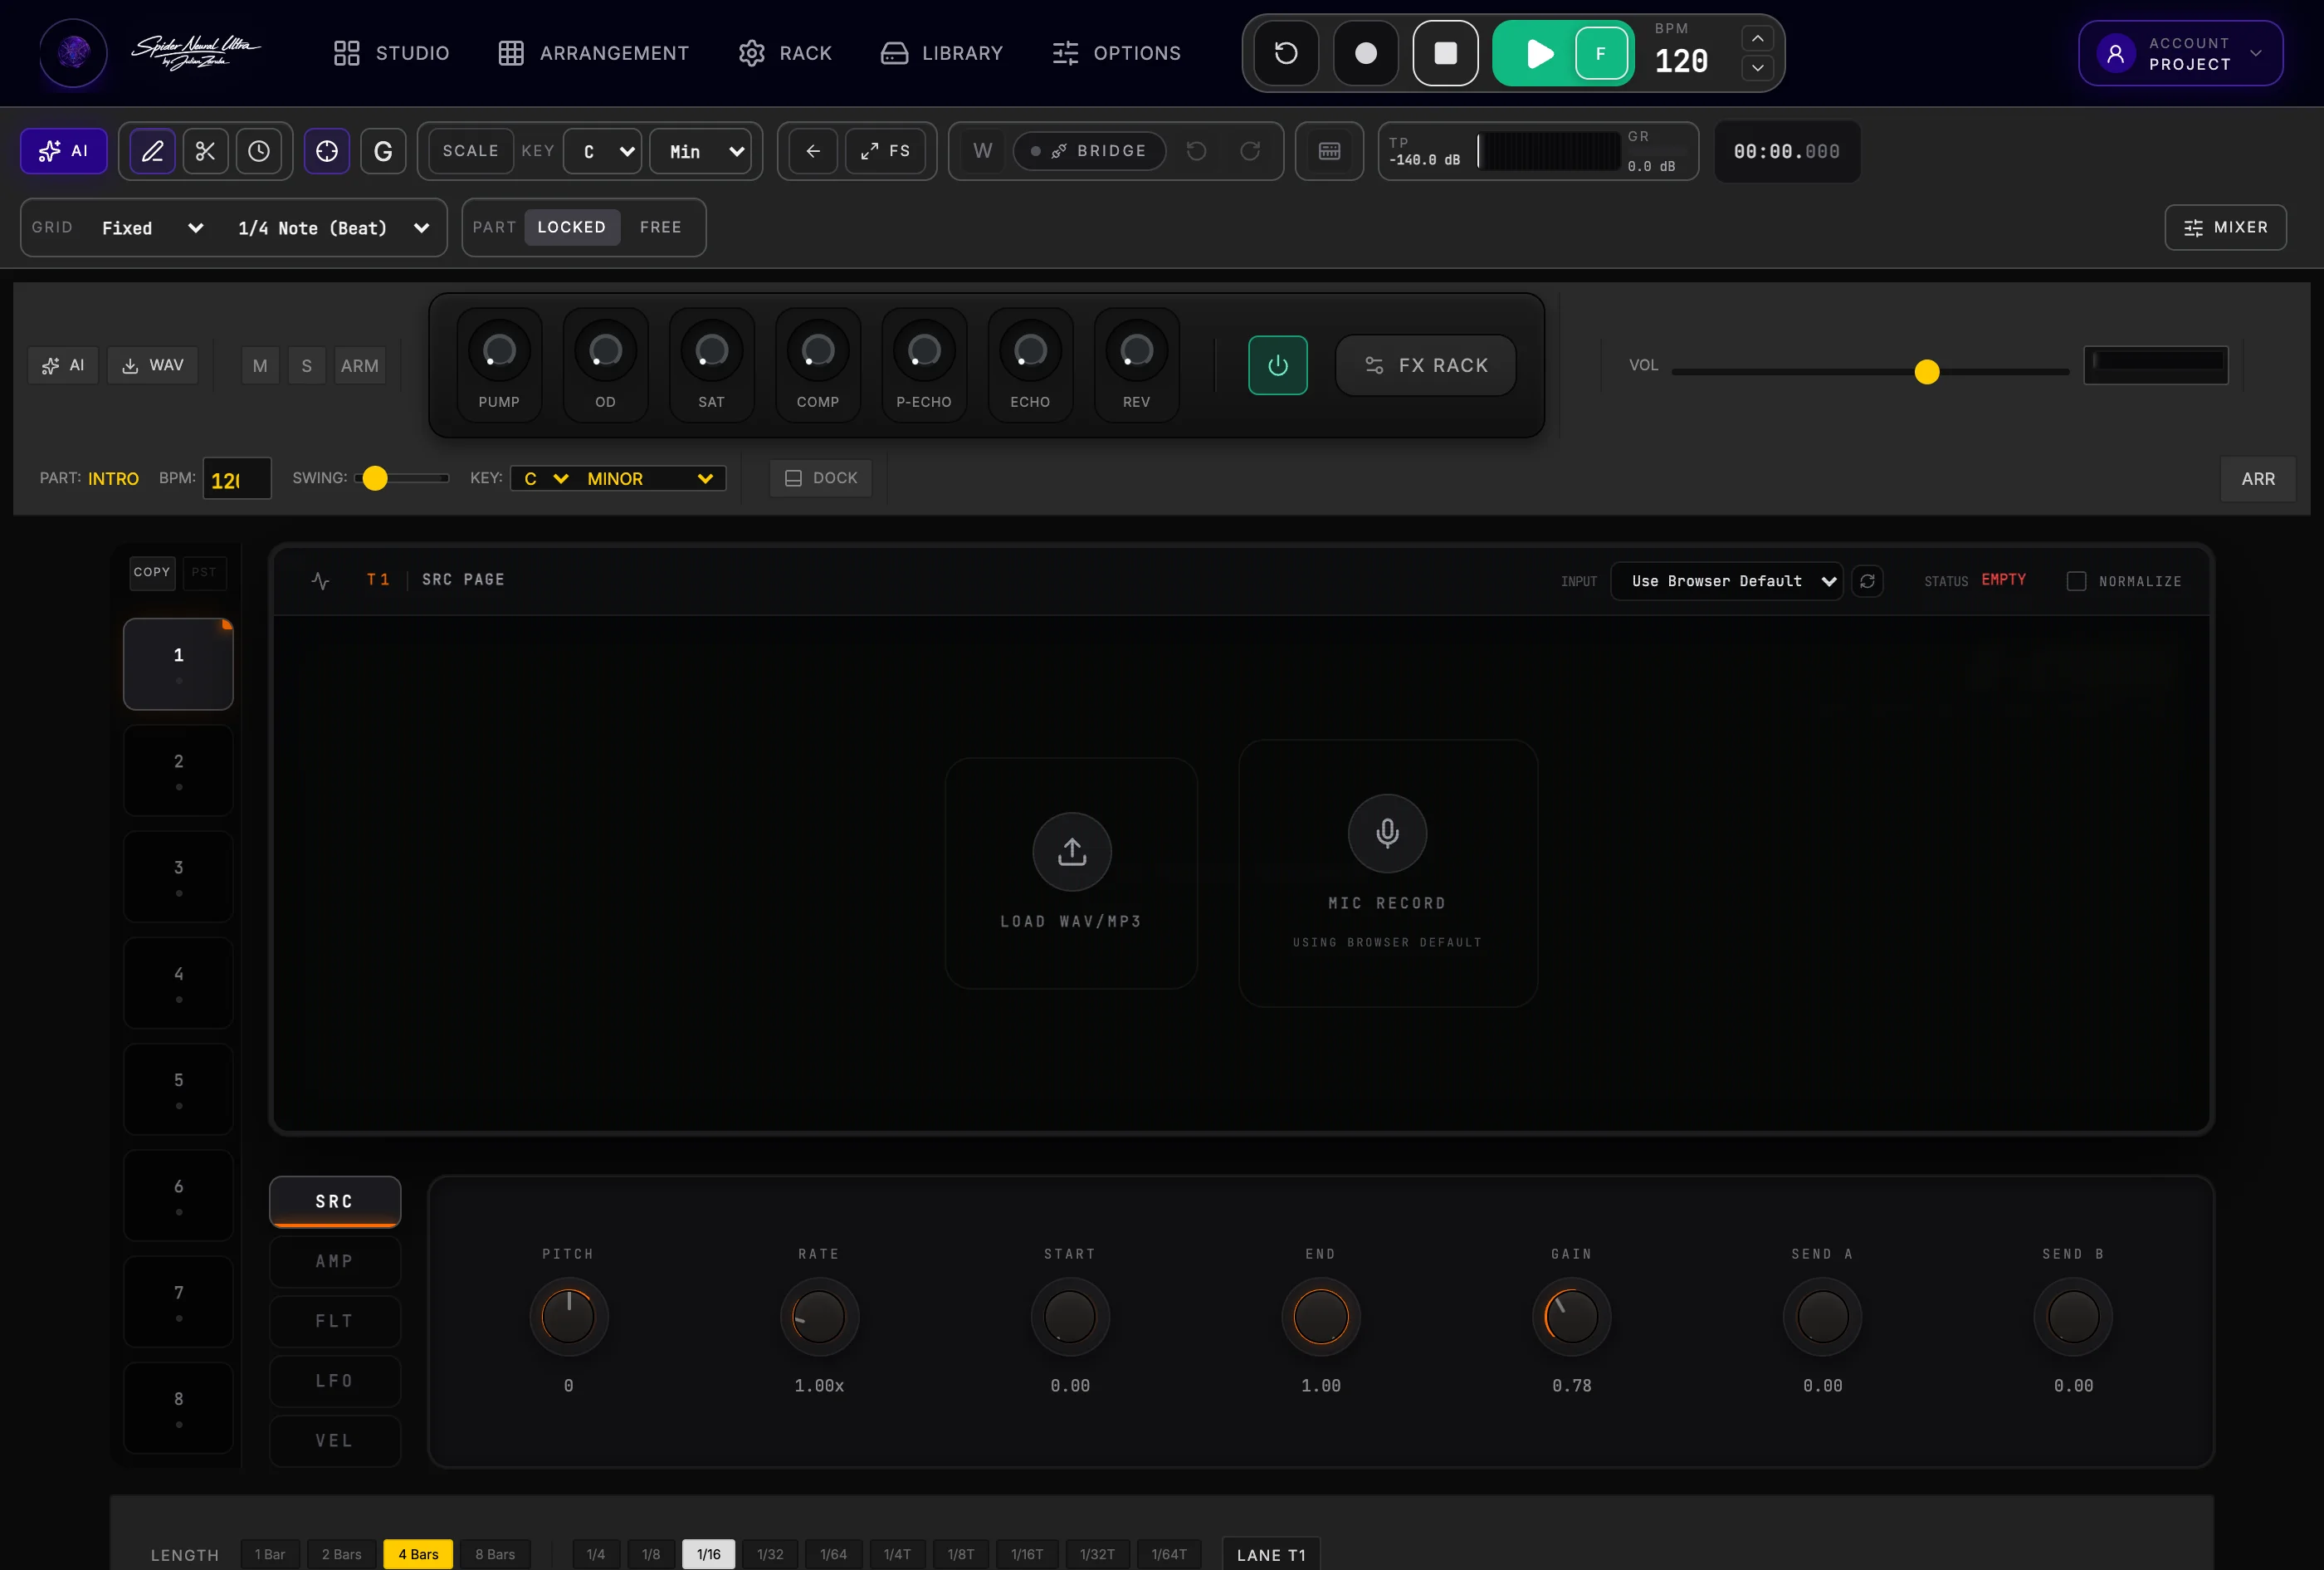This screenshot has height=1570, width=2324.
Task: Switch to the Arrangement view
Action: [x=593, y=53]
